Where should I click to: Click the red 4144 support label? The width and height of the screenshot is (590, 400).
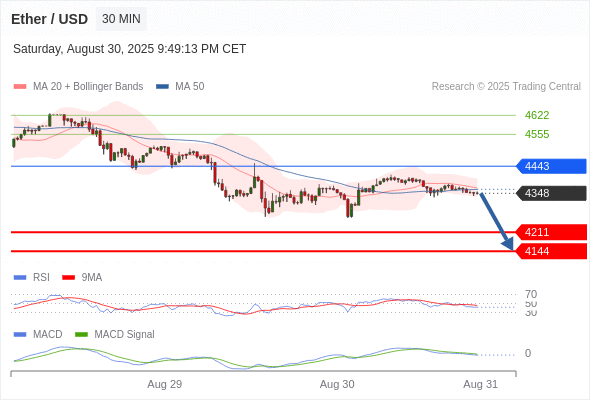[x=551, y=251]
